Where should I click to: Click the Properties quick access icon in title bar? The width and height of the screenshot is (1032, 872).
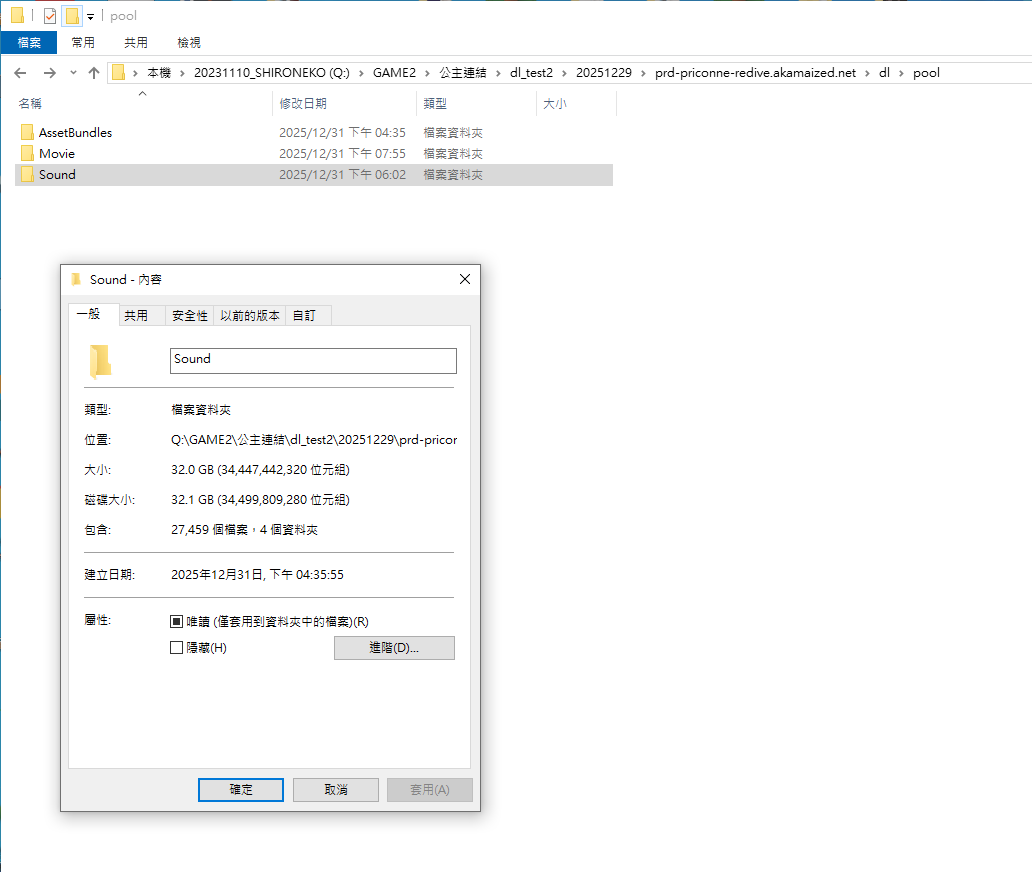click(x=50, y=16)
